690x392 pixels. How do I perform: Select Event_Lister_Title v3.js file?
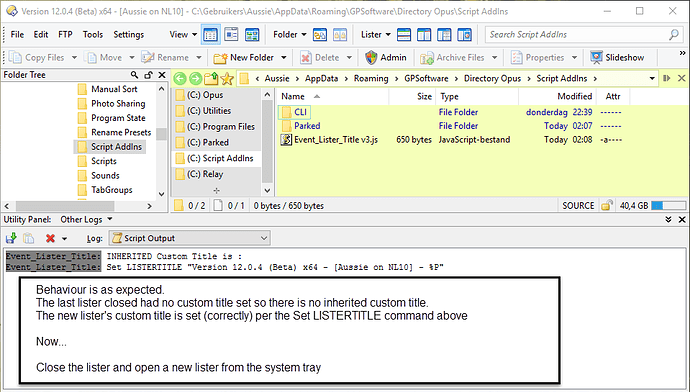point(330,140)
